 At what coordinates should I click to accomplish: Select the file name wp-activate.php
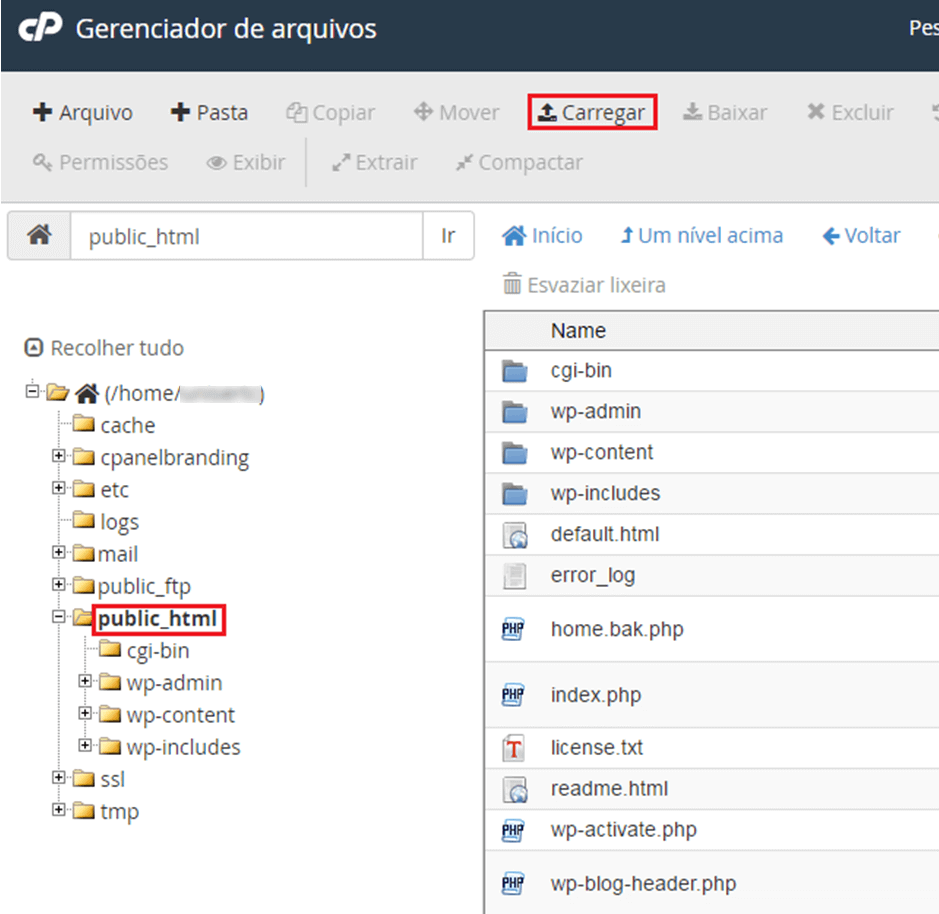623,830
